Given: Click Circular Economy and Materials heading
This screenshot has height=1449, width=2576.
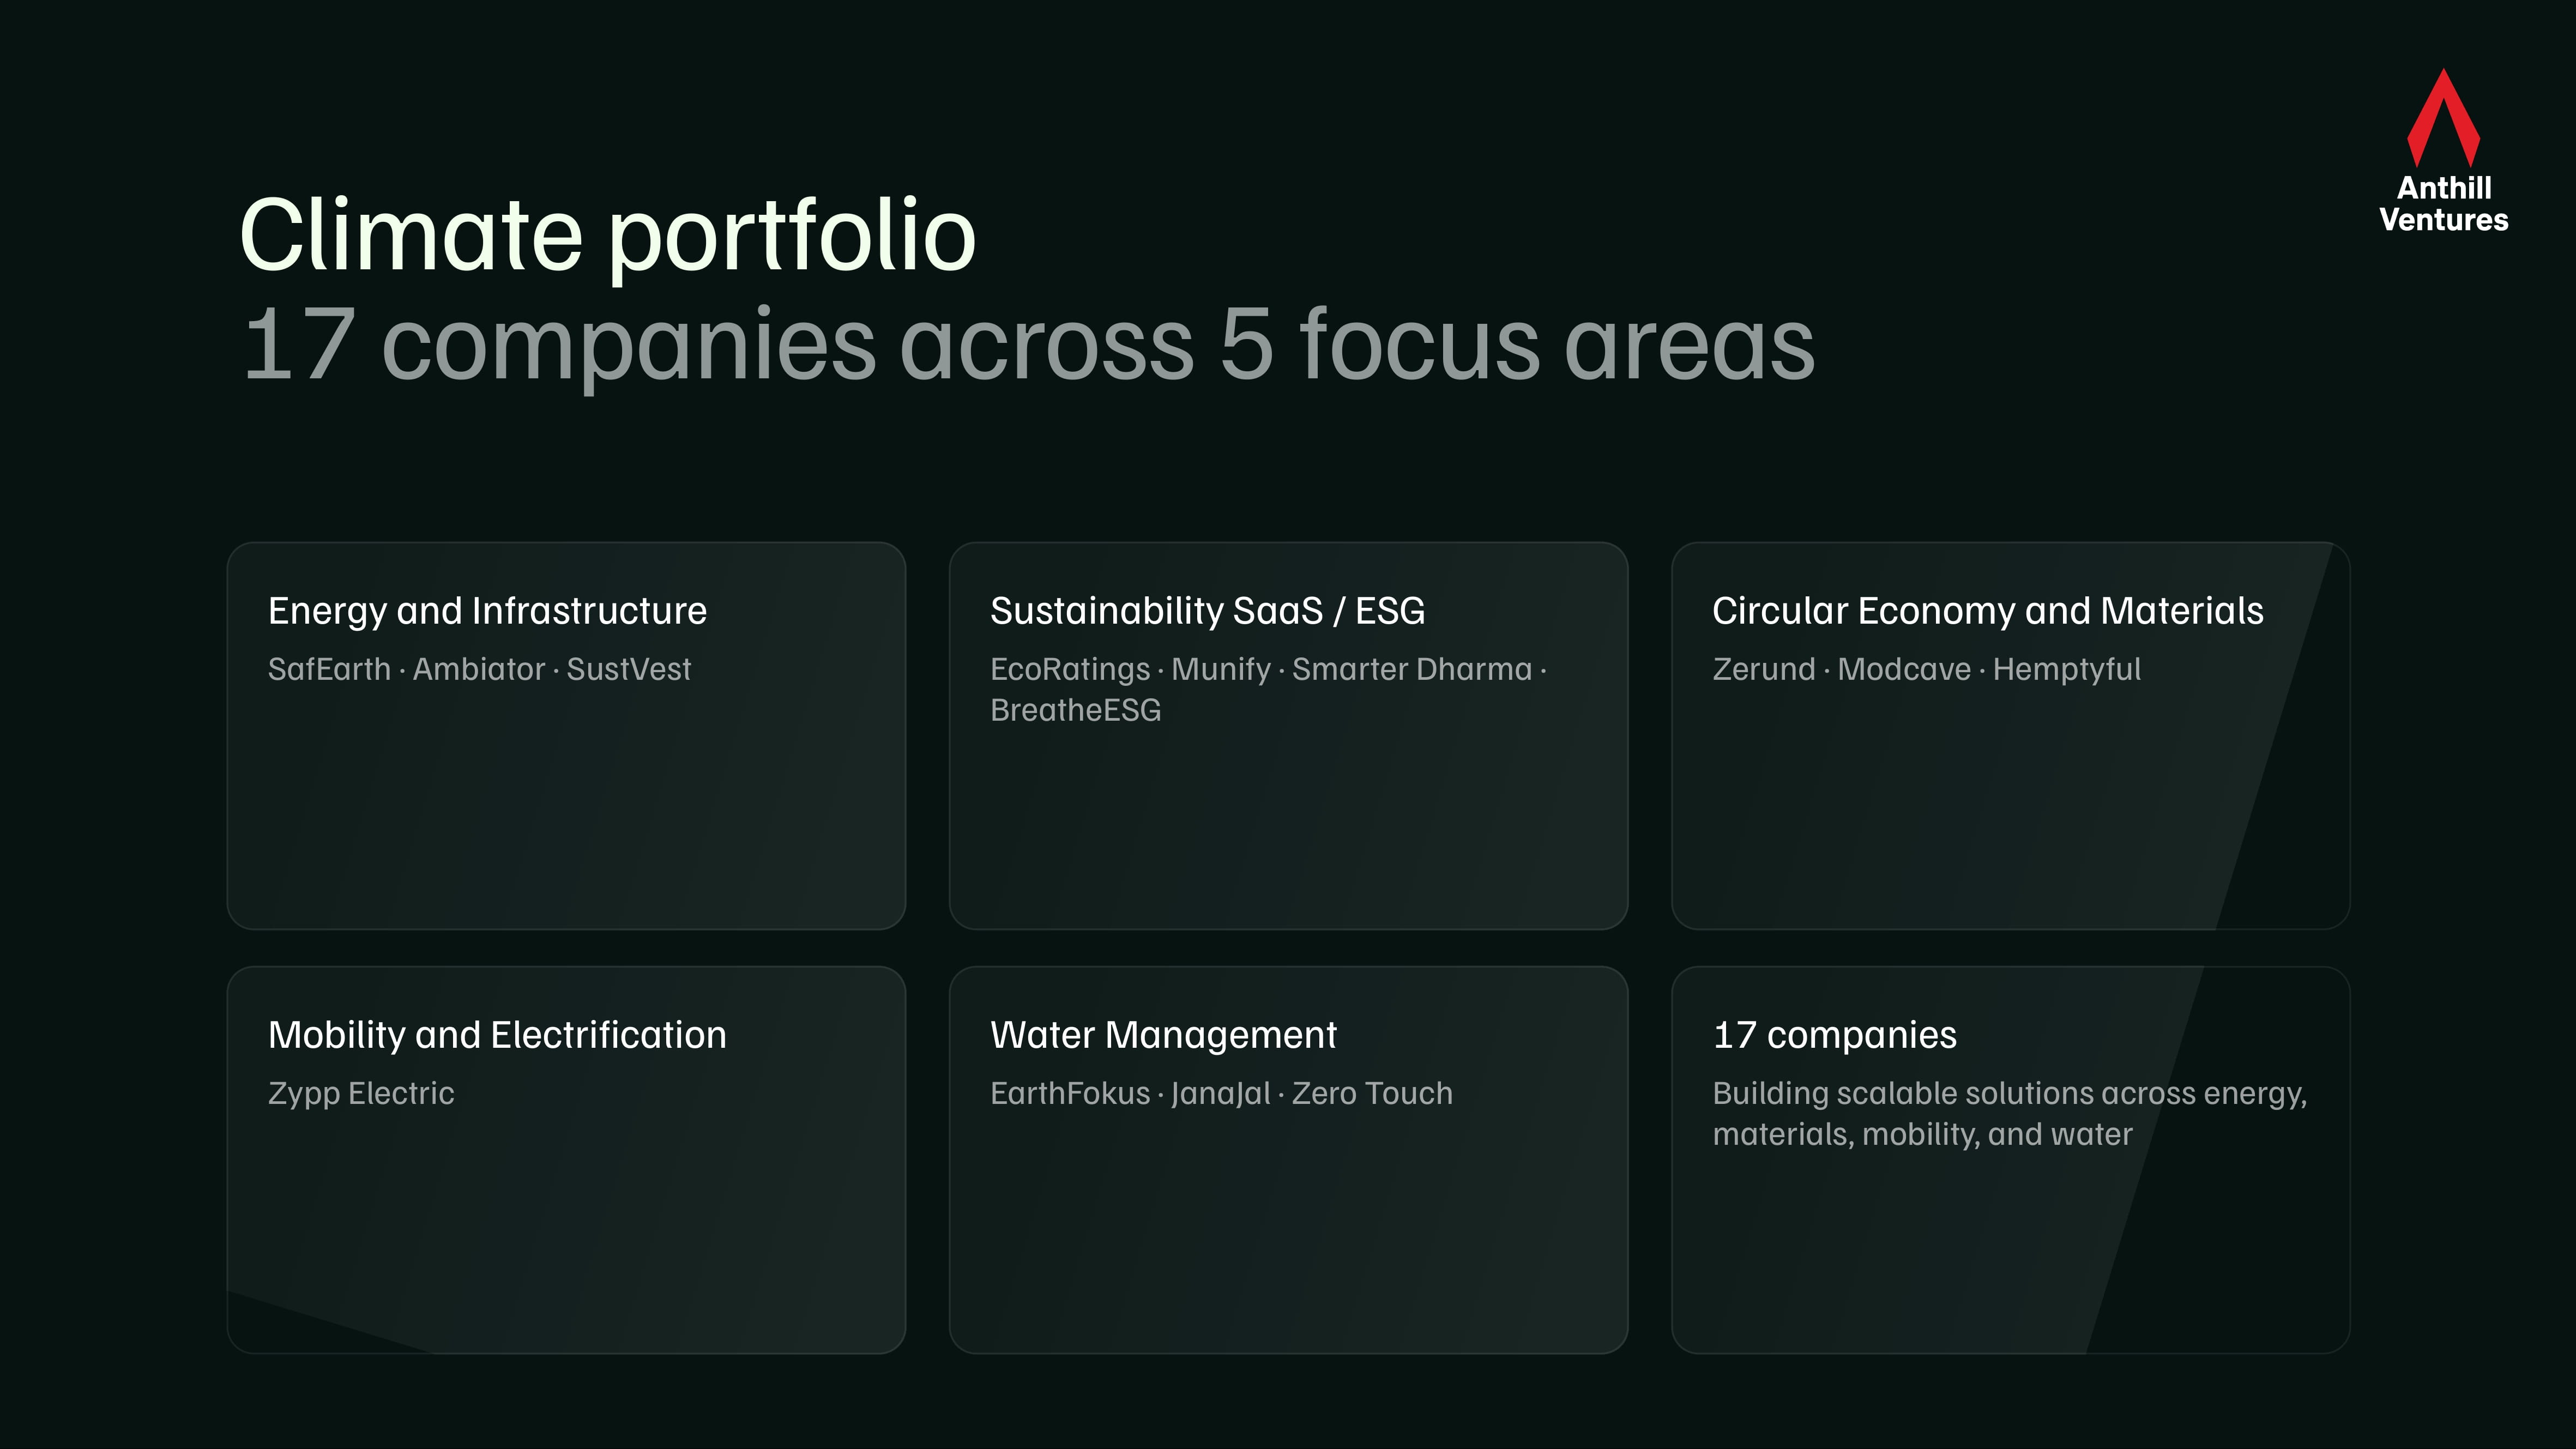Looking at the screenshot, I should coord(1987,611).
